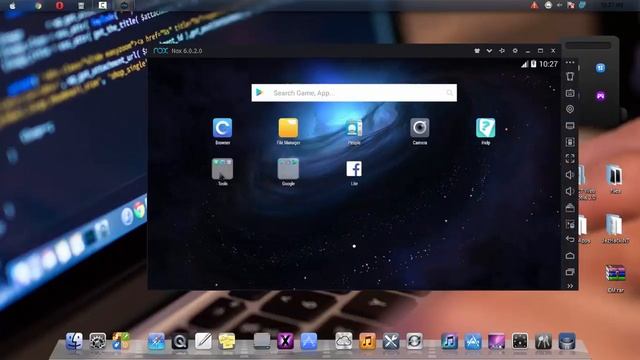Screen dimensions: 640x360
Task: Click the keyboard control icon in sidebar
Action: pos(570,93)
